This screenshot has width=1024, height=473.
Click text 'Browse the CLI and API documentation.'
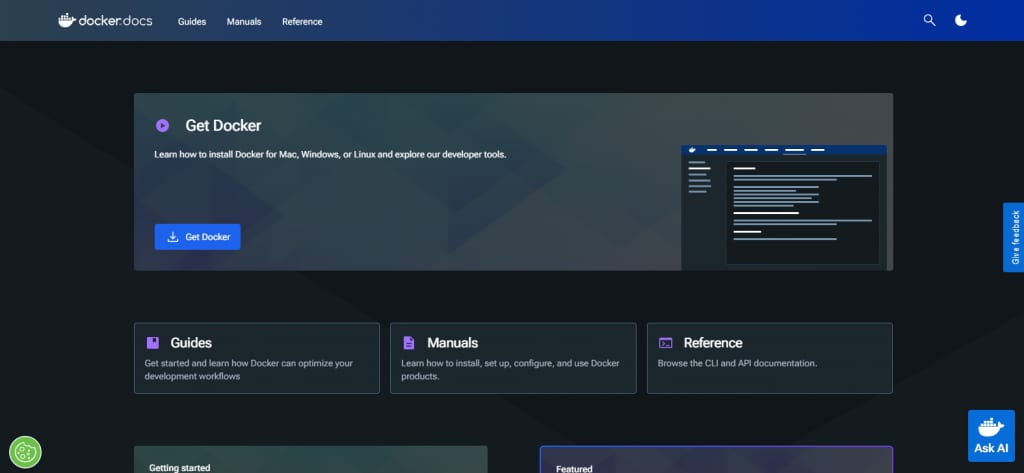click(x=737, y=363)
